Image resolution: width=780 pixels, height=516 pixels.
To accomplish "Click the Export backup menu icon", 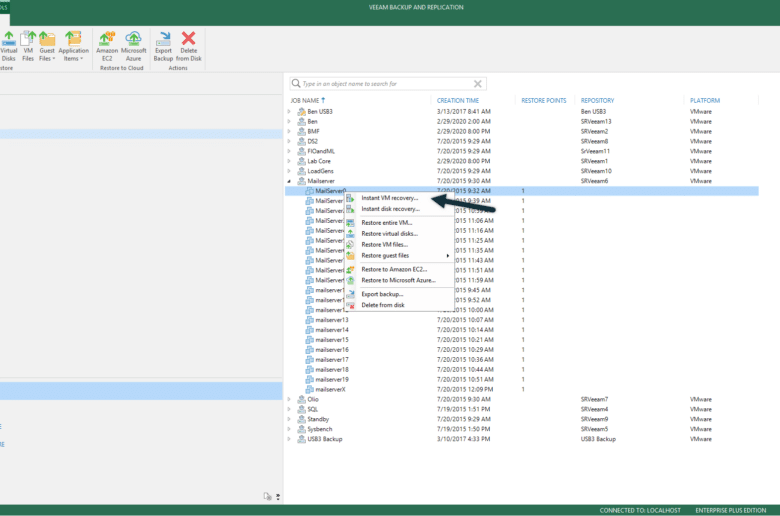I will [350, 294].
